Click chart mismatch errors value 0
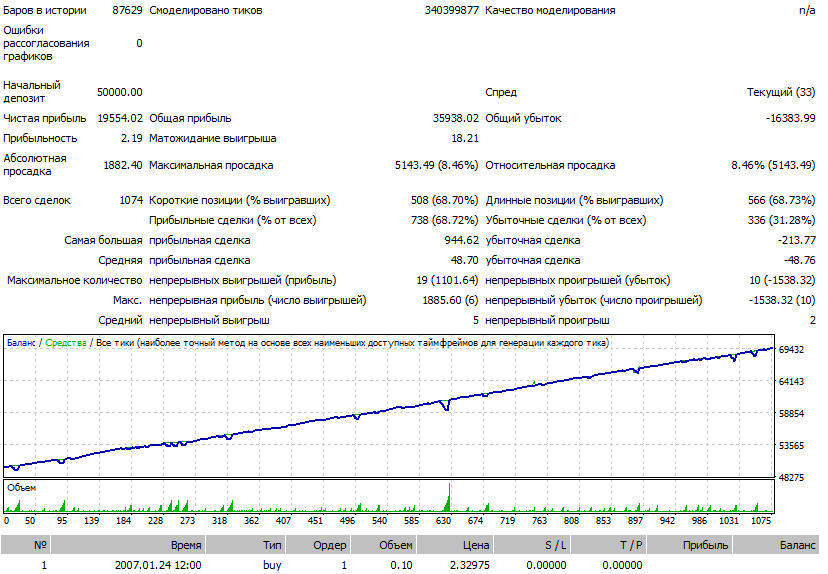The height and width of the screenshot is (574, 828). pyautogui.click(x=139, y=43)
